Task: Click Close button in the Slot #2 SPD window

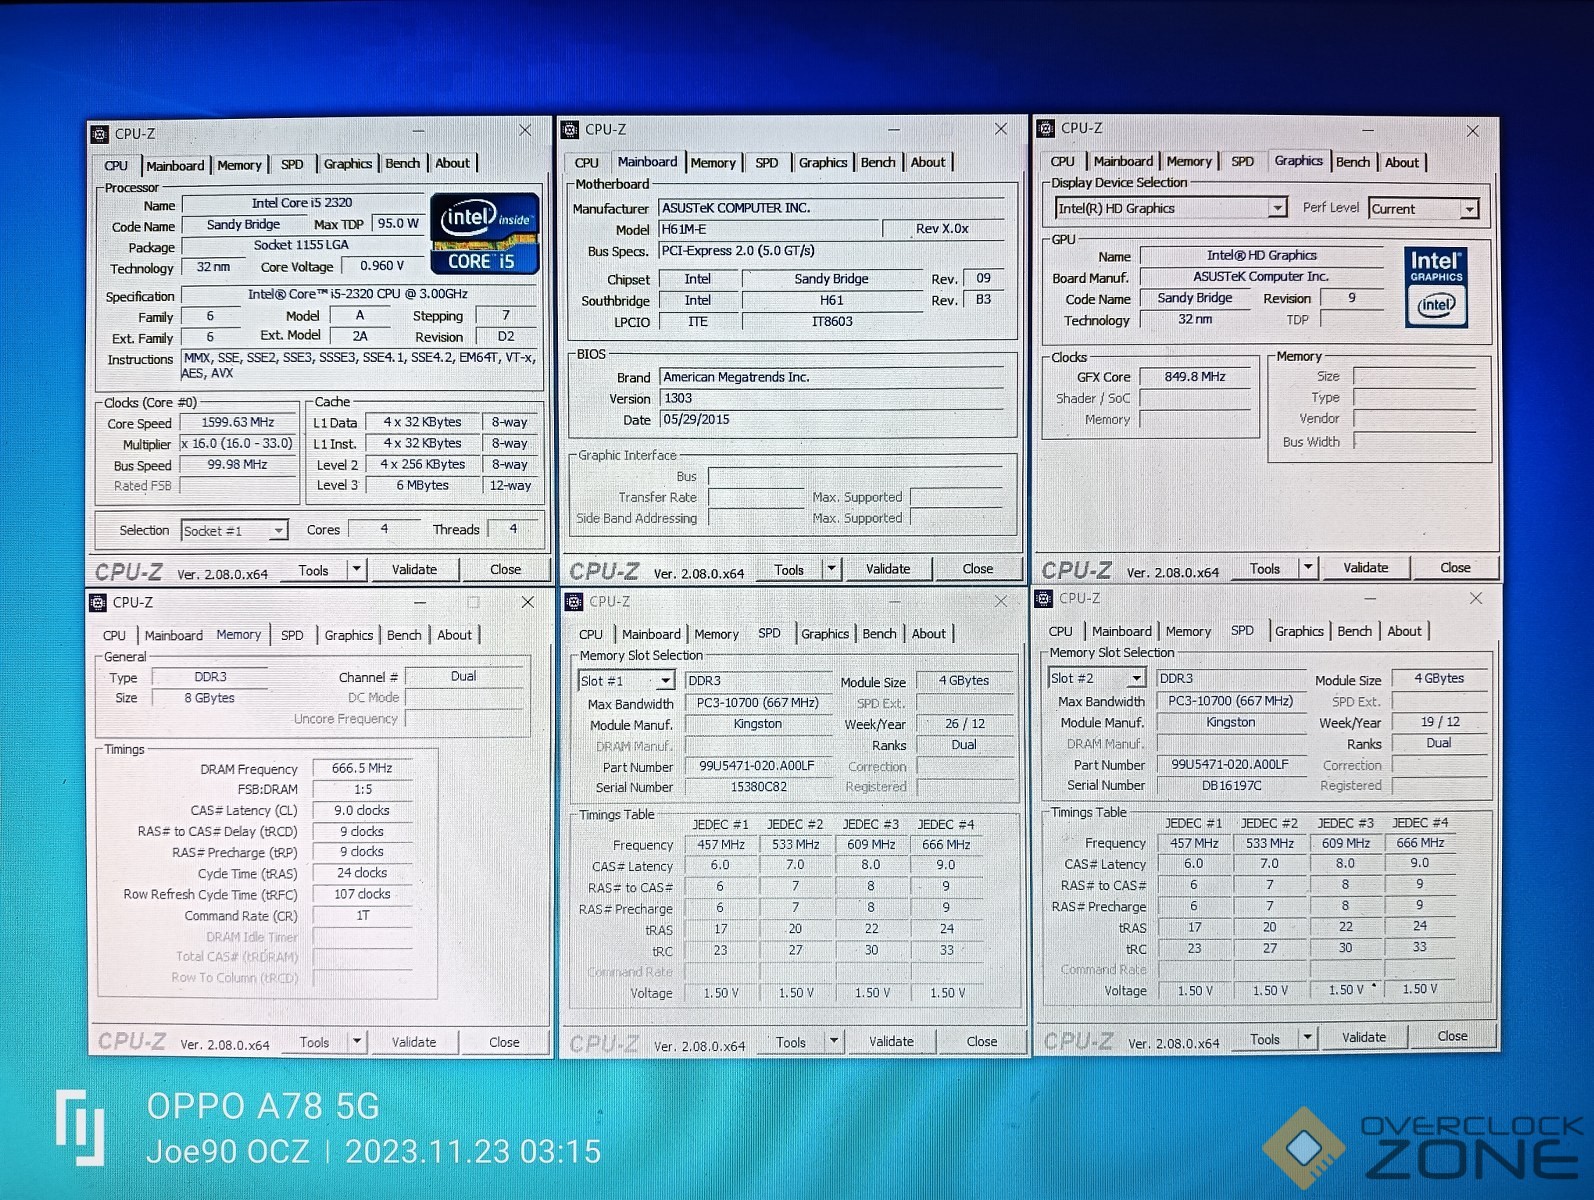Action: [x=1452, y=1036]
